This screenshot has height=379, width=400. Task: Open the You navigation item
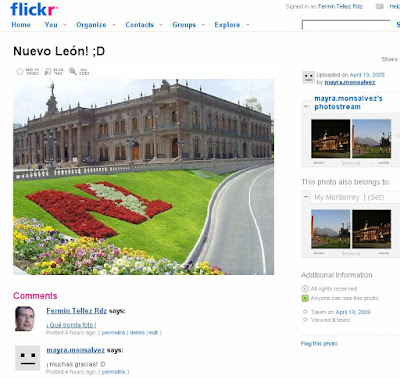(51, 25)
